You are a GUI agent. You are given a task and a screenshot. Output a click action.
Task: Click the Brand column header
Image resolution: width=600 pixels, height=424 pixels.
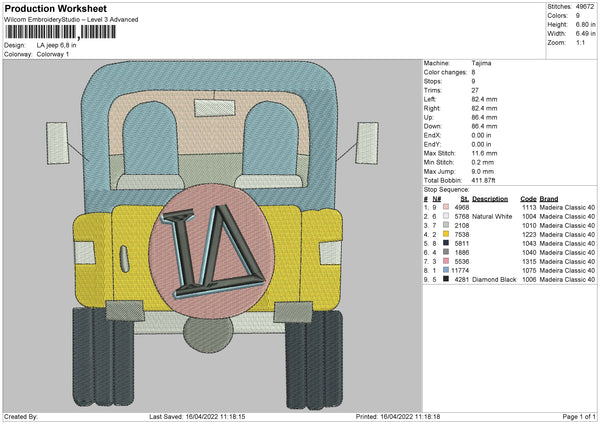550,198
